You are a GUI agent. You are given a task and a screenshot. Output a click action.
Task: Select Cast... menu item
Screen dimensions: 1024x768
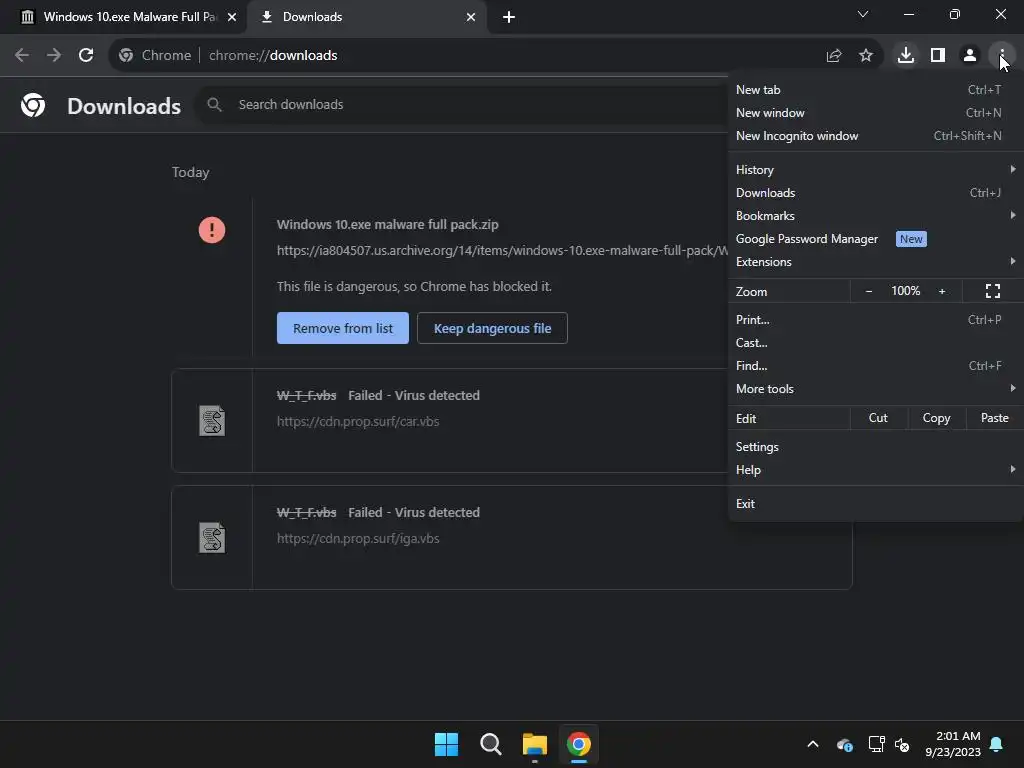click(x=876, y=342)
